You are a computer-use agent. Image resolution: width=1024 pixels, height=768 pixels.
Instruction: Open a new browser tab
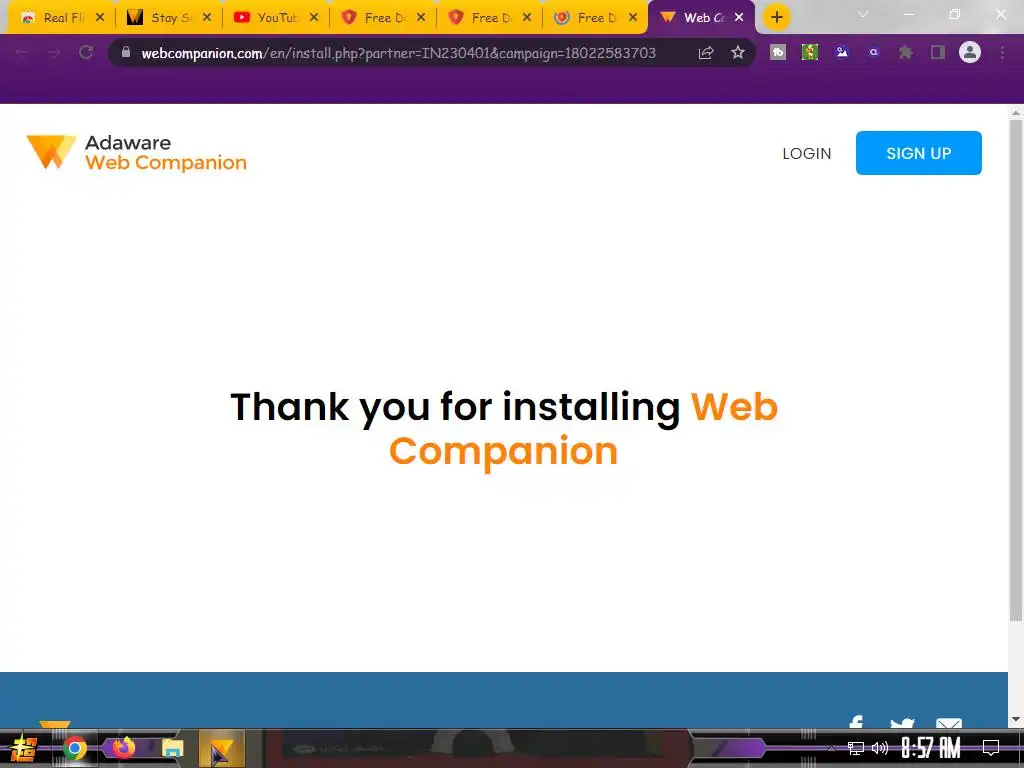(x=776, y=18)
